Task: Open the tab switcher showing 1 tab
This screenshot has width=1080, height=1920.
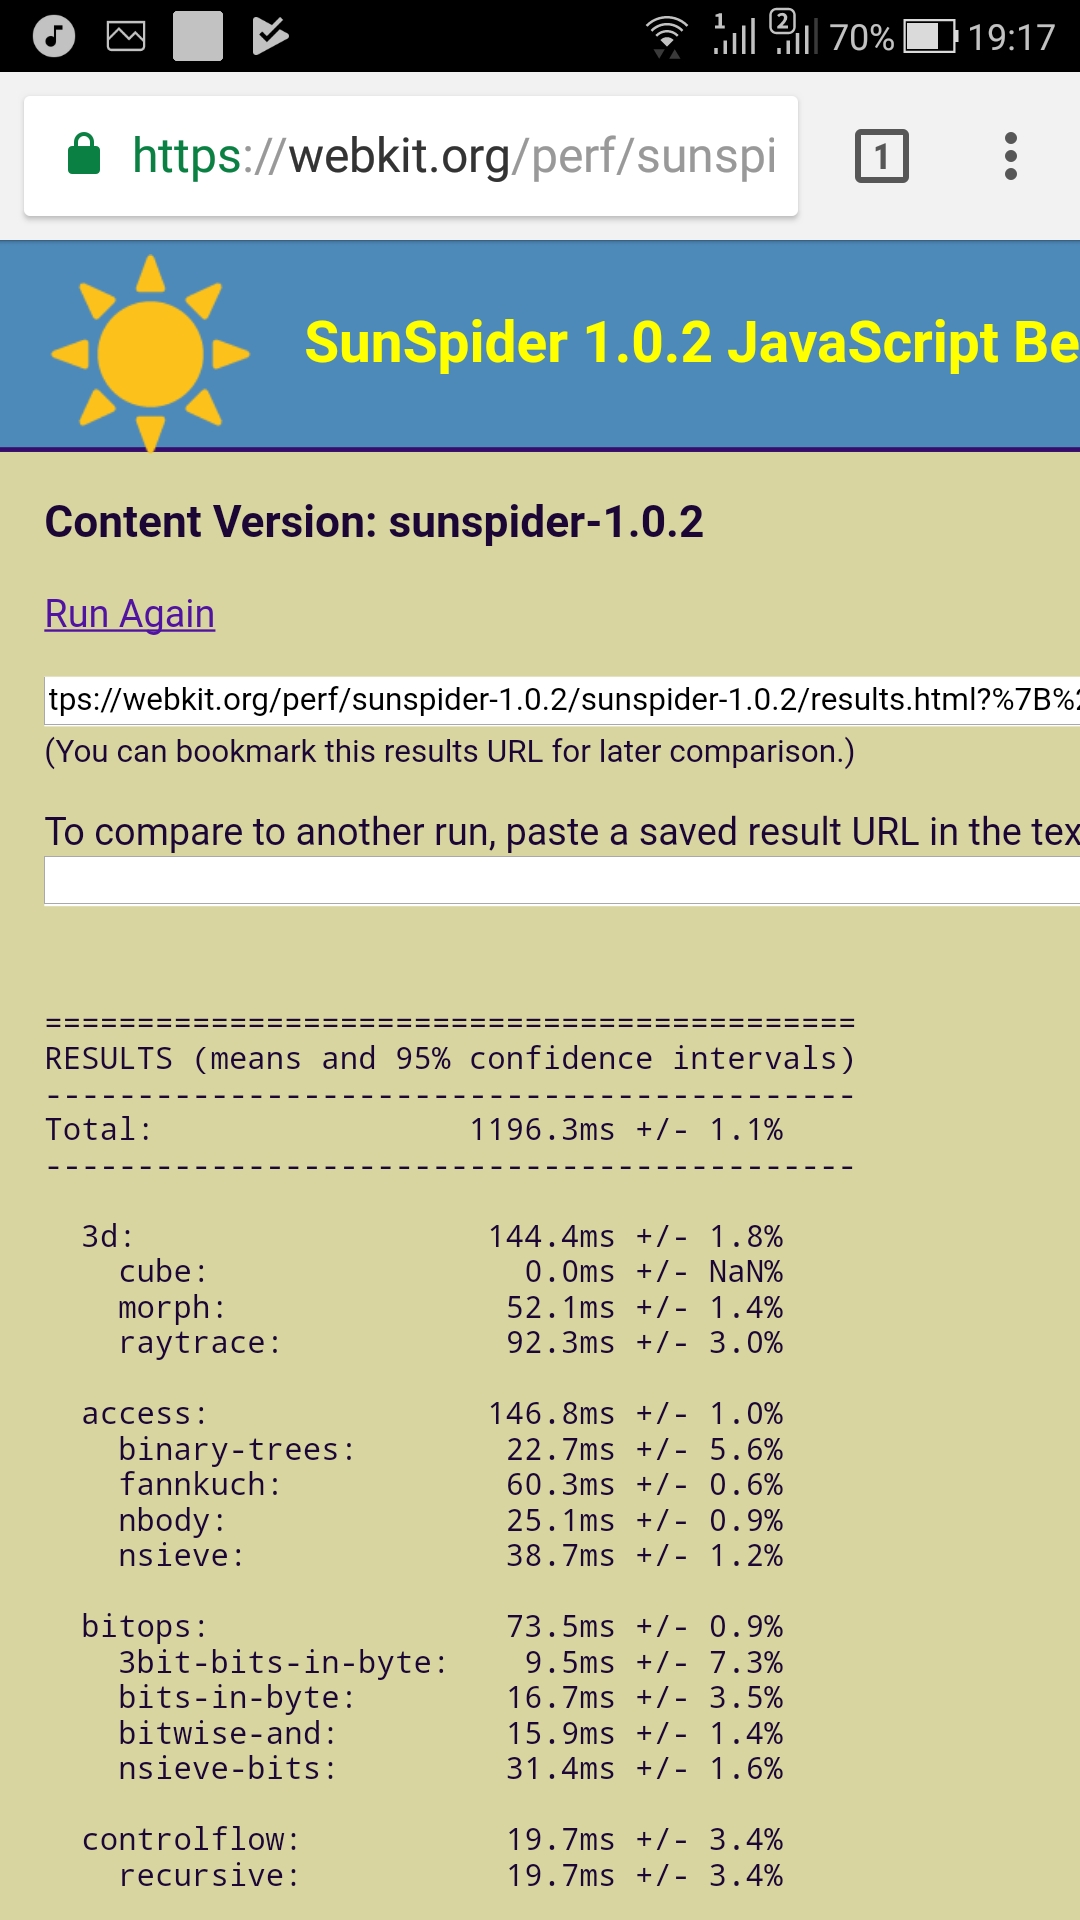Action: pyautogui.click(x=881, y=156)
